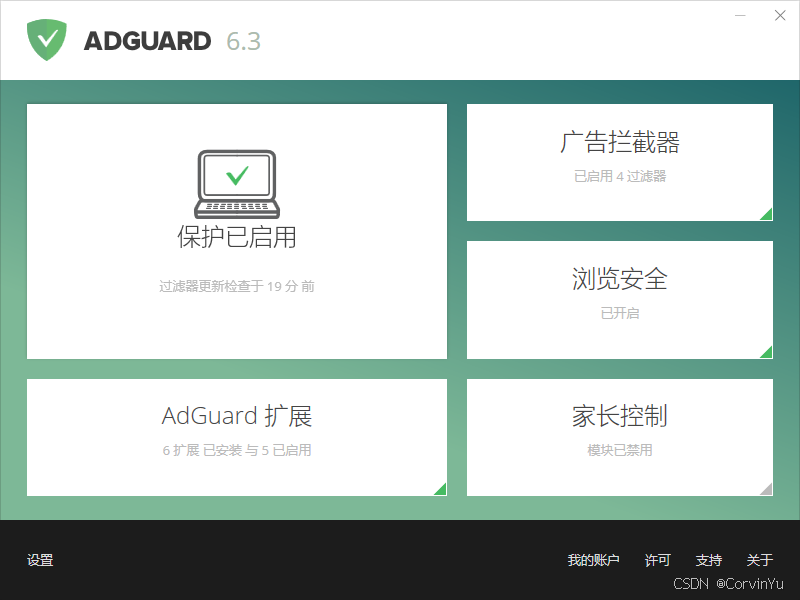Open the 浏览安全 module title
This screenshot has height=600, width=800.
tap(620, 279)
